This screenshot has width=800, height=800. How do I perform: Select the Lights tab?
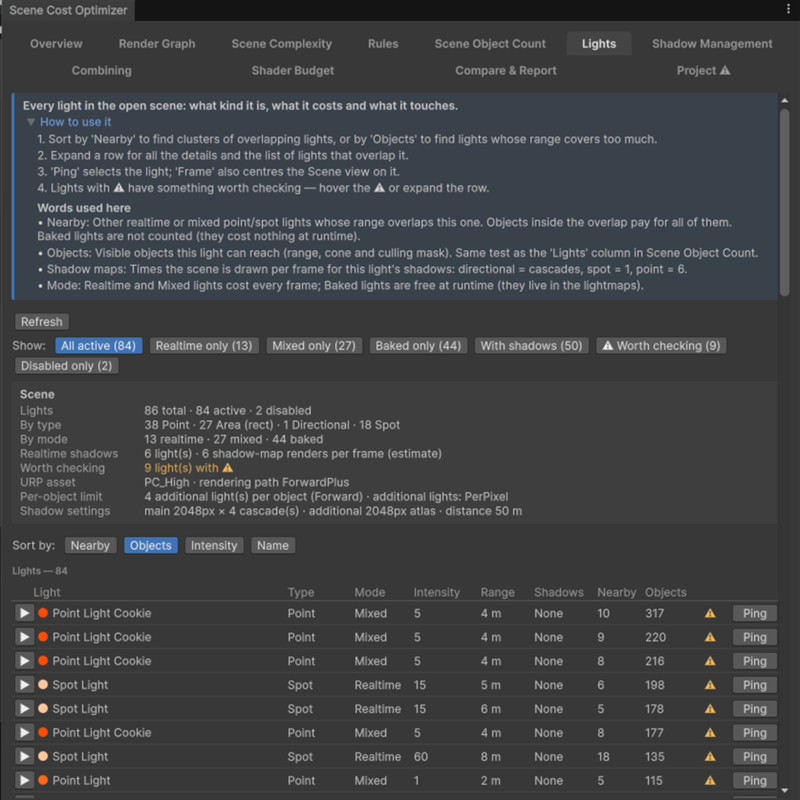click(x=599, y=44)
